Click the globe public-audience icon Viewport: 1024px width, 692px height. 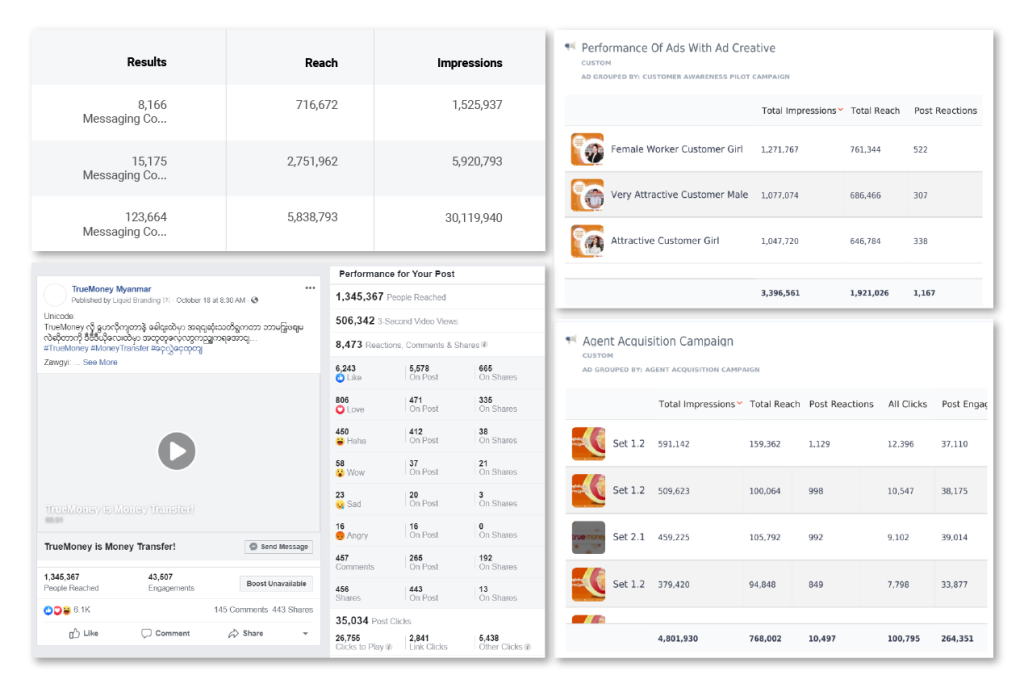(x=255, y=300)
